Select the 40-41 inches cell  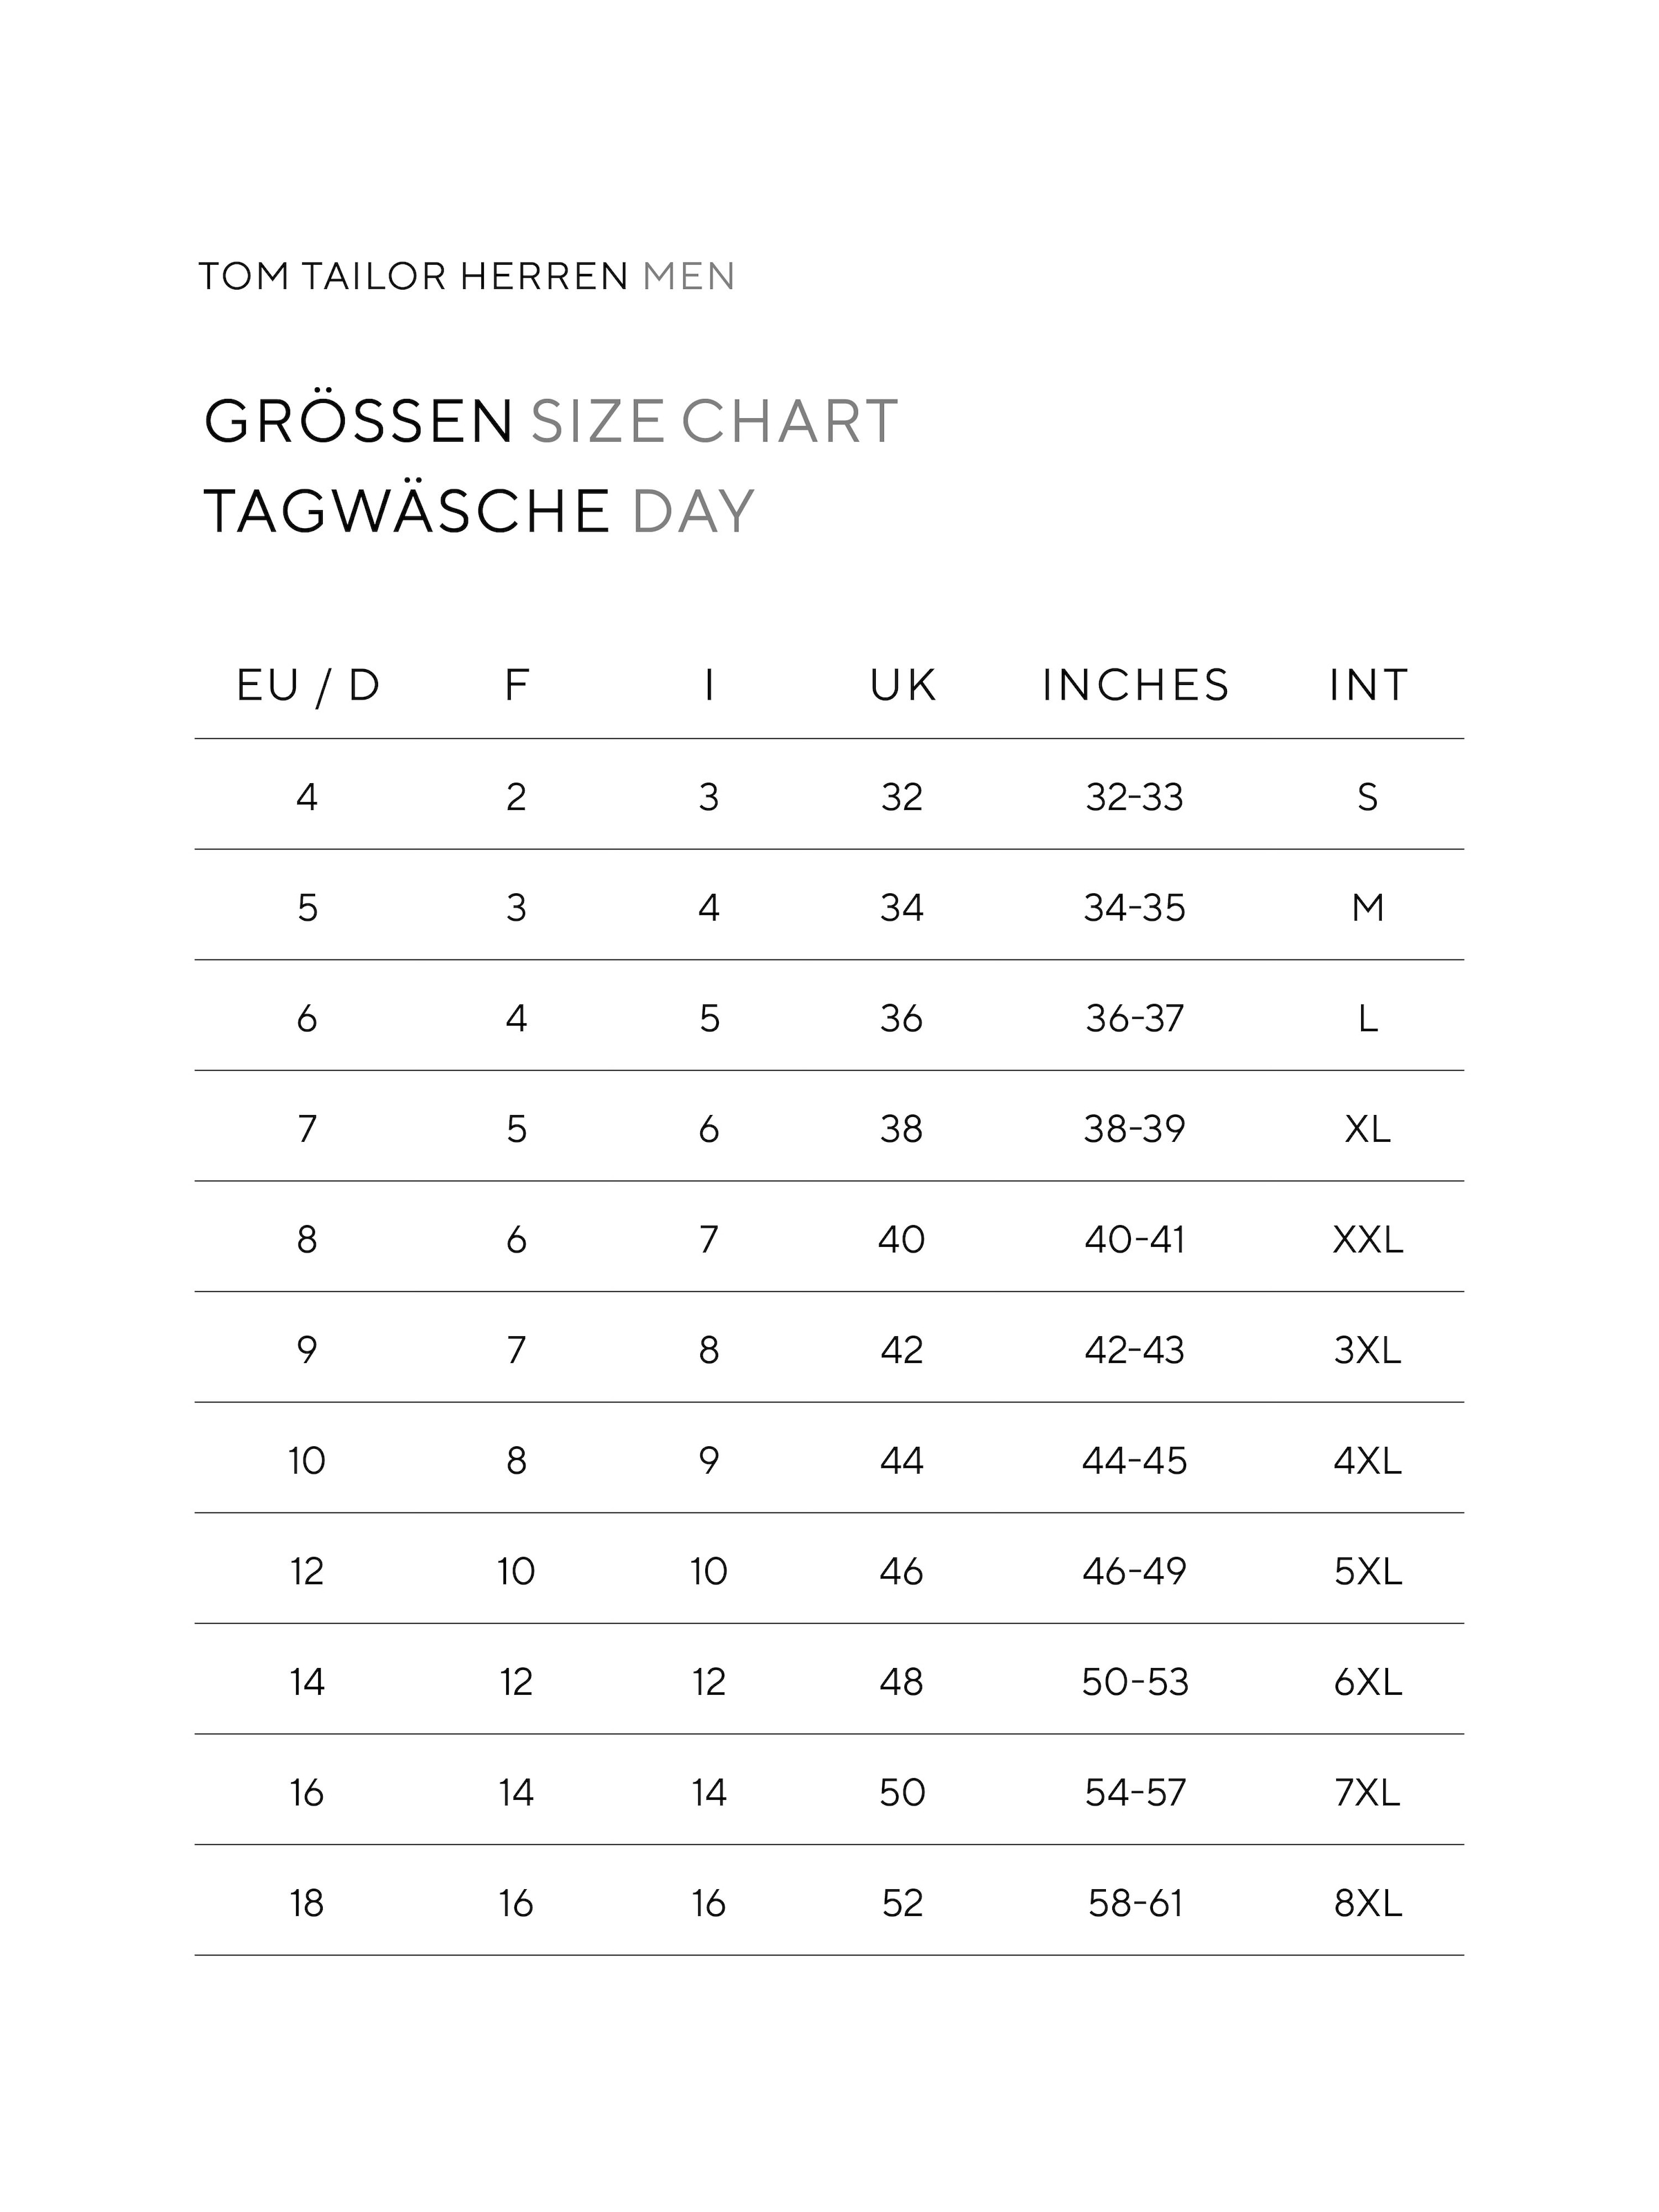(x=1135, y=1240)
